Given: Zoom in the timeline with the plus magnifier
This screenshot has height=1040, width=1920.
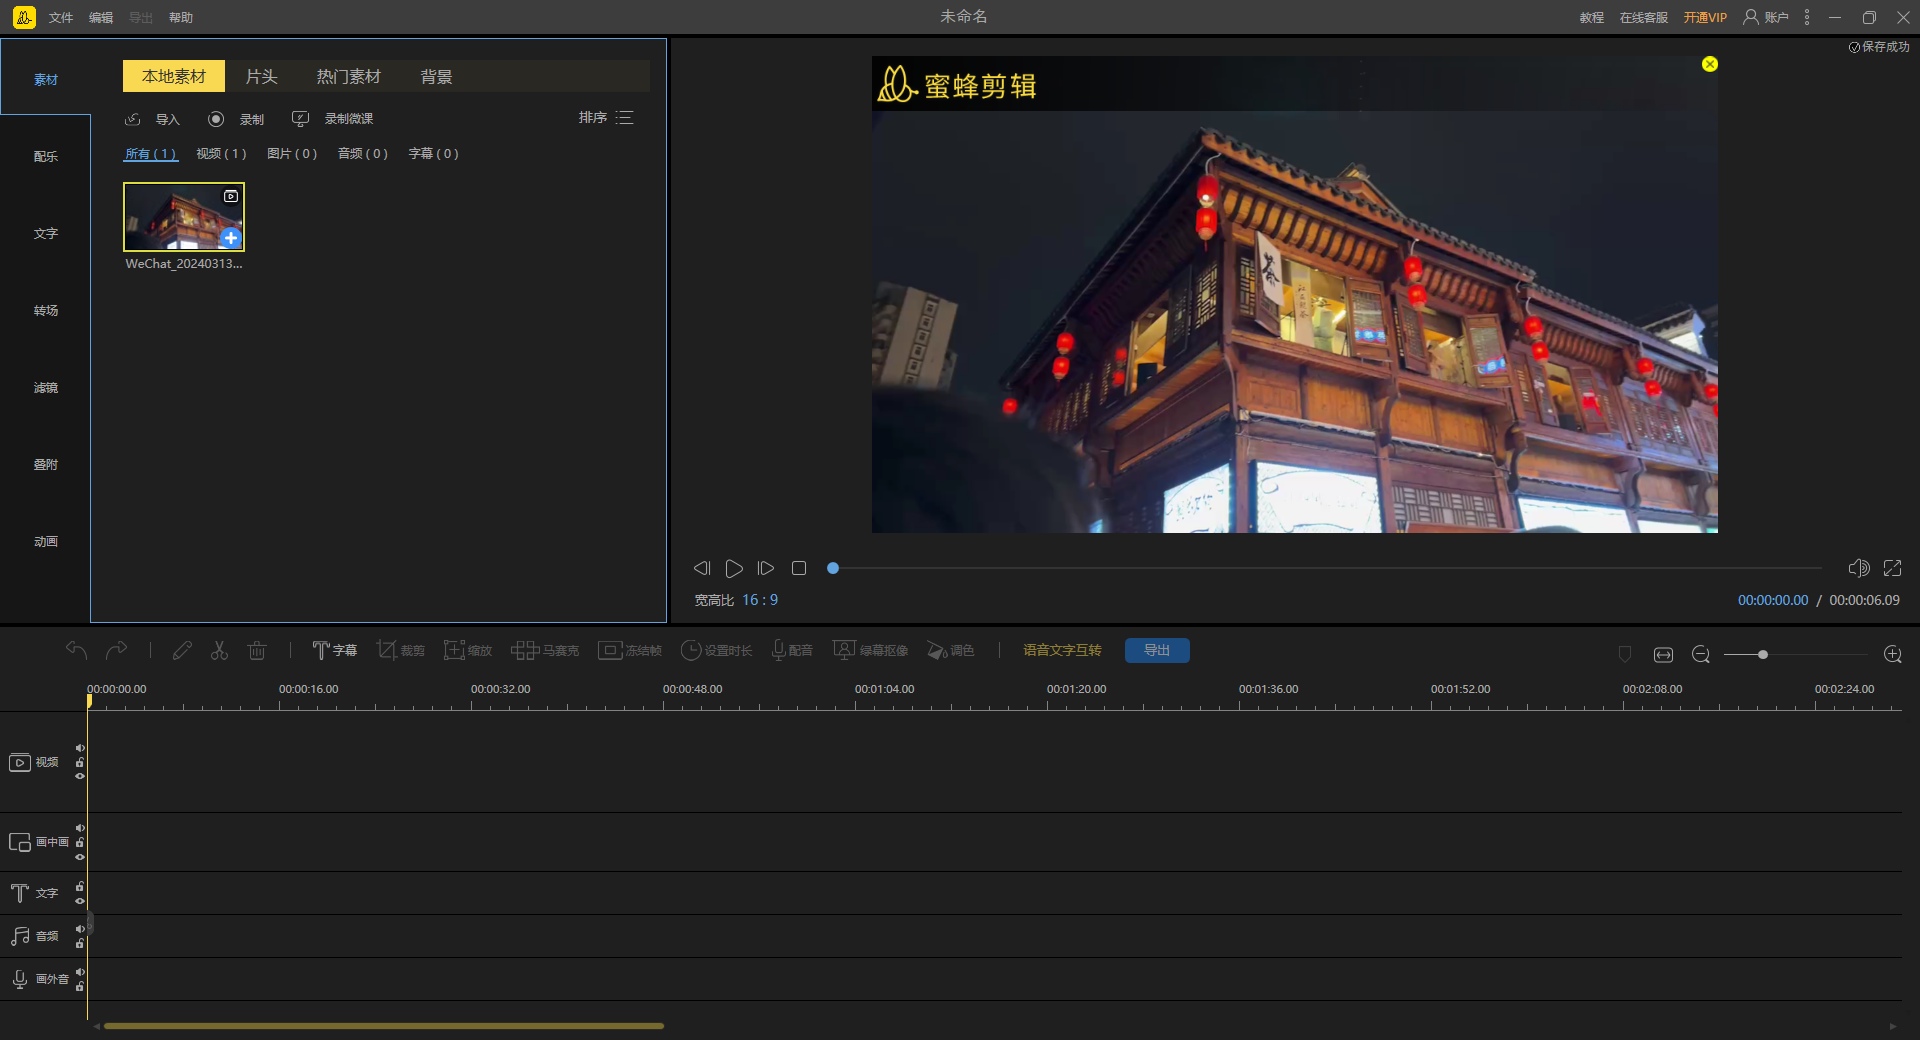Looking at the screenshot, I should tap(1892, 654).
